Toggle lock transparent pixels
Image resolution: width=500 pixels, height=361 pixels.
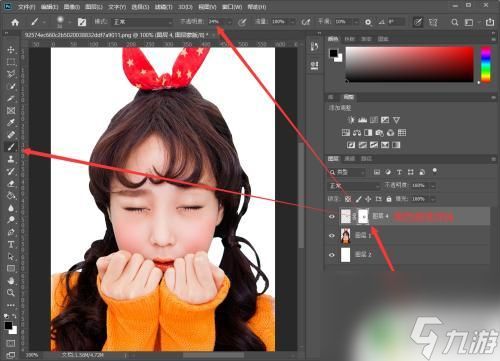(348, 199)
